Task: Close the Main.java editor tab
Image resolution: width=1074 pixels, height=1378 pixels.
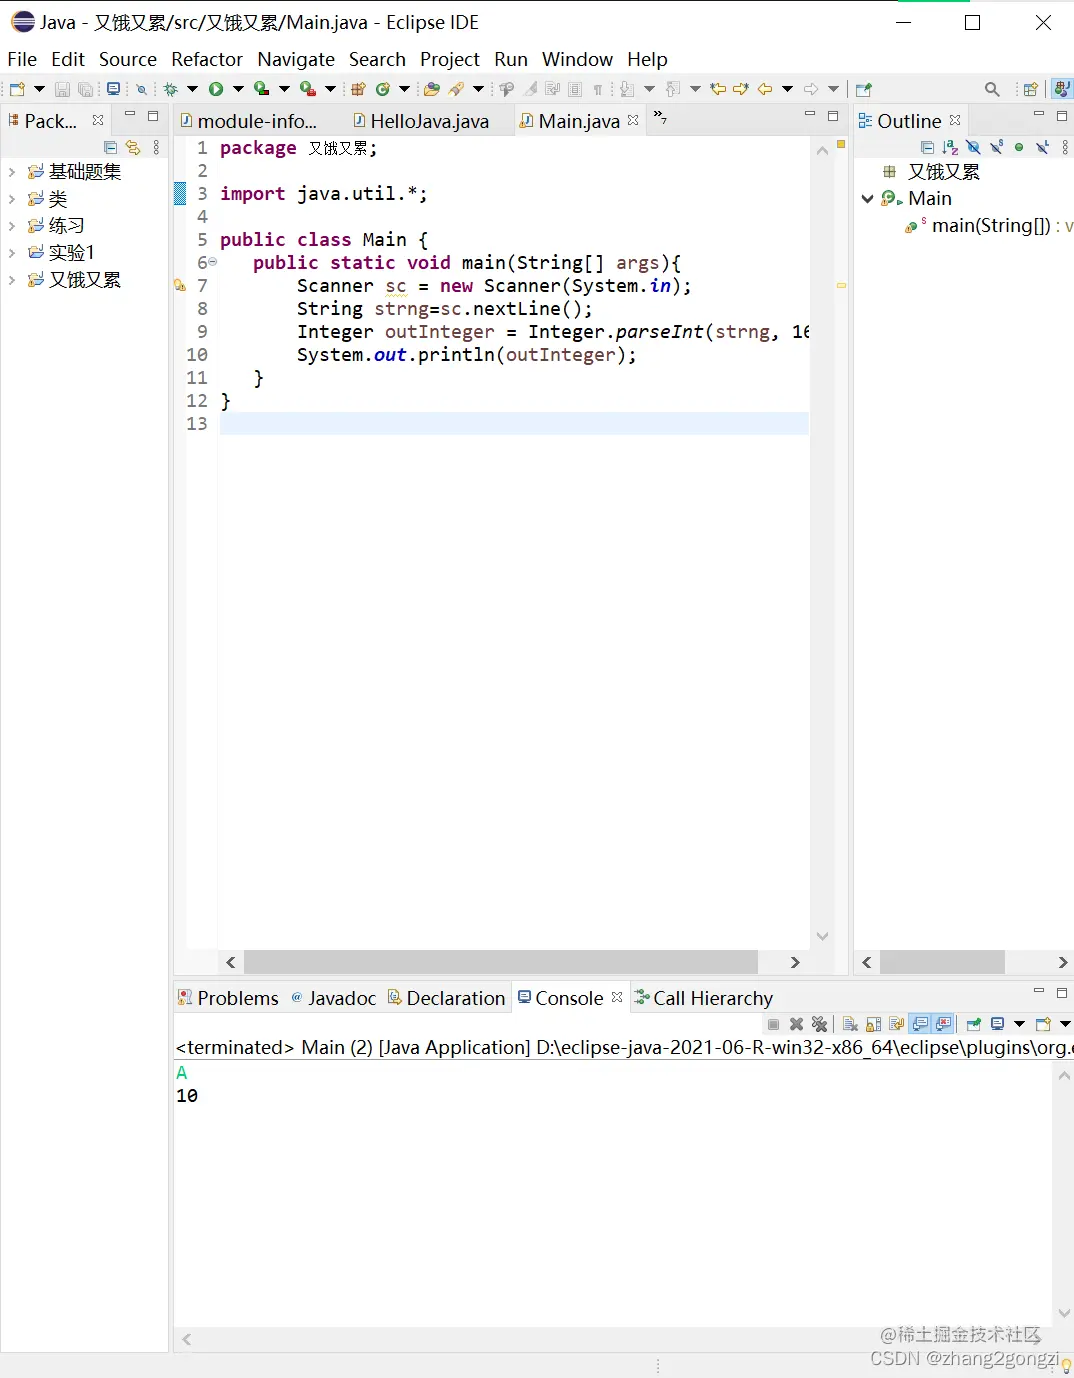Action: tap(633, 120)
